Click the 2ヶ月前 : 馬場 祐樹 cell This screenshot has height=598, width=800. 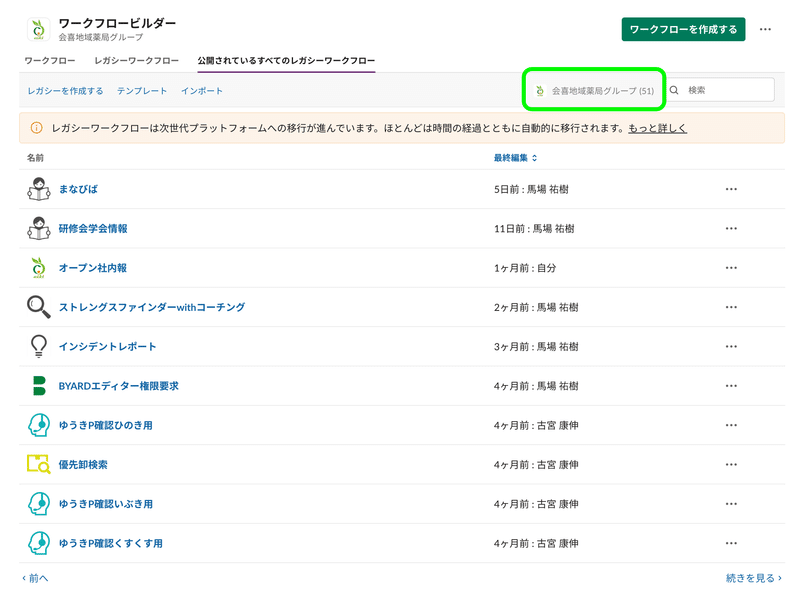pos(536,307)
